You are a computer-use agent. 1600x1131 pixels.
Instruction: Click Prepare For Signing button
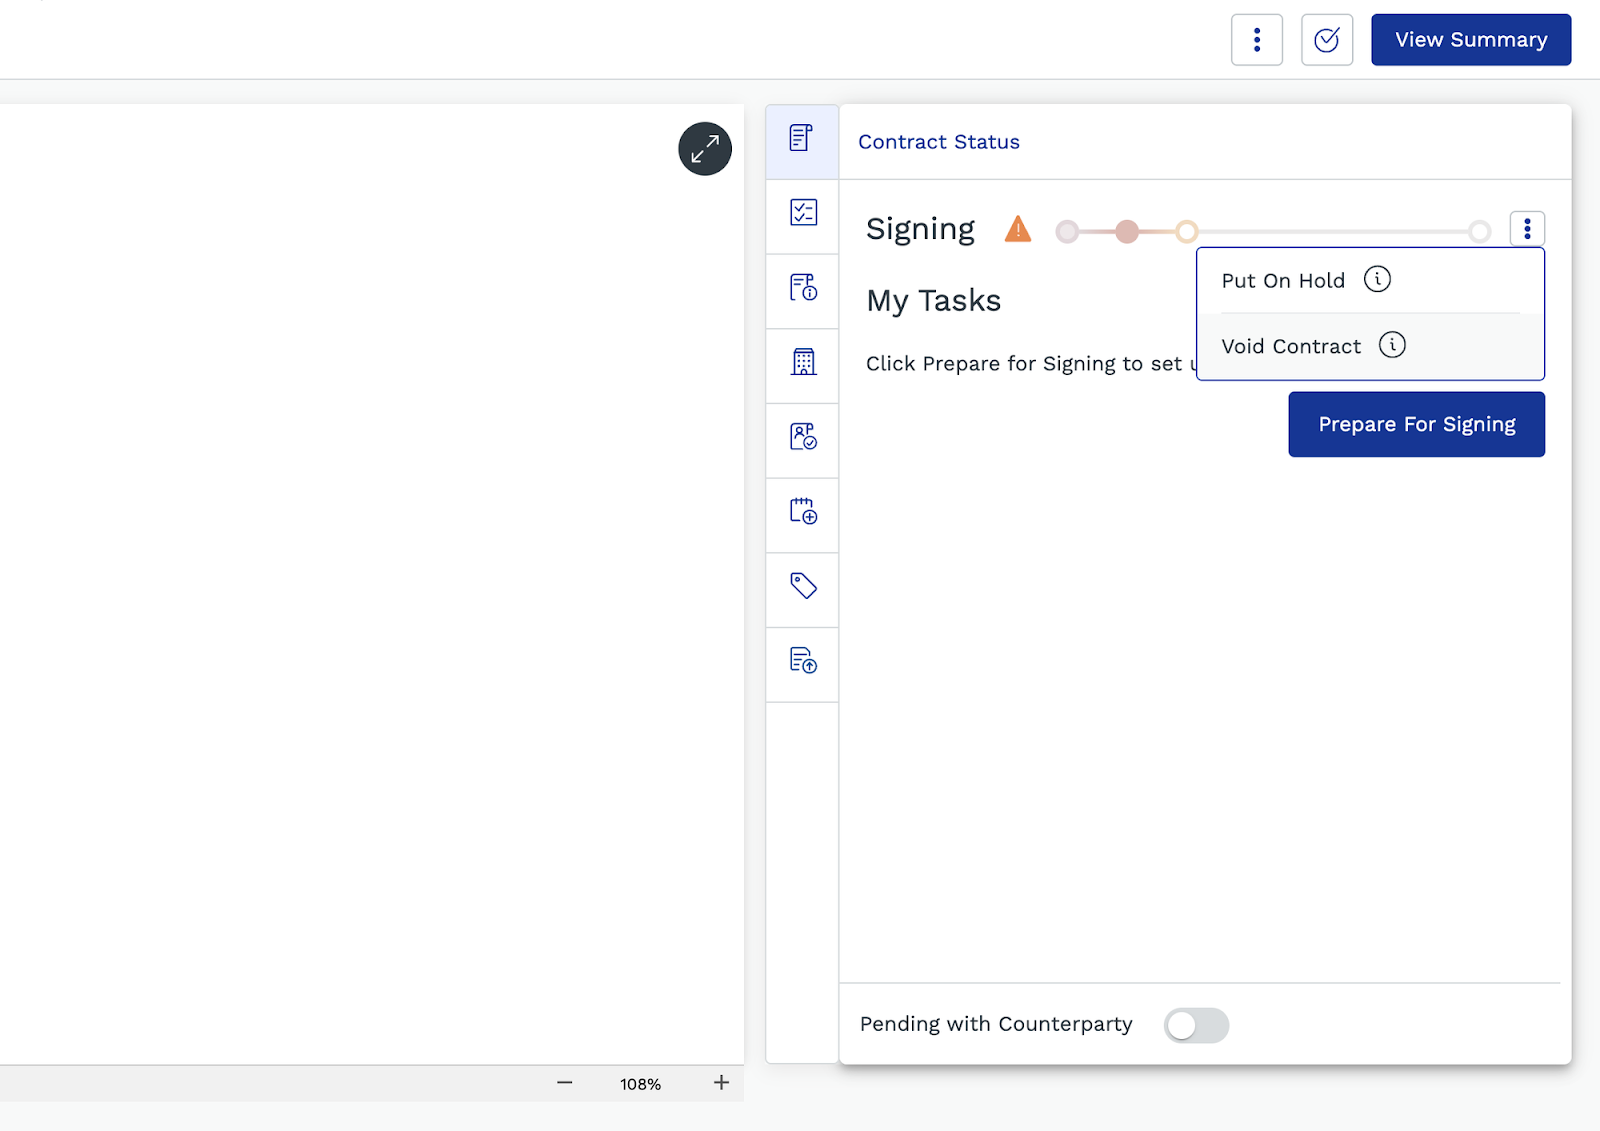click(1416, 424)
